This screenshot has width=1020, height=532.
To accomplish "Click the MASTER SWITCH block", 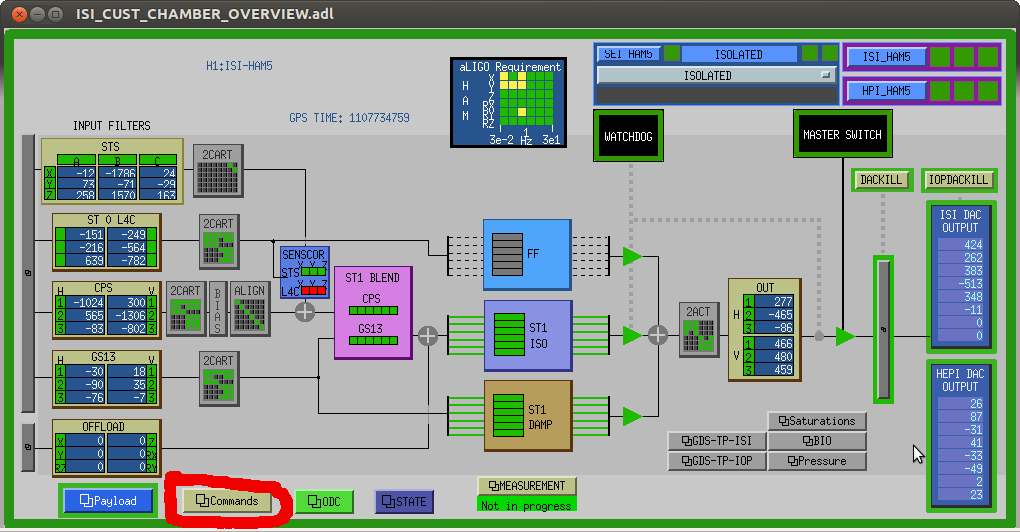I will tap(842, 134).
